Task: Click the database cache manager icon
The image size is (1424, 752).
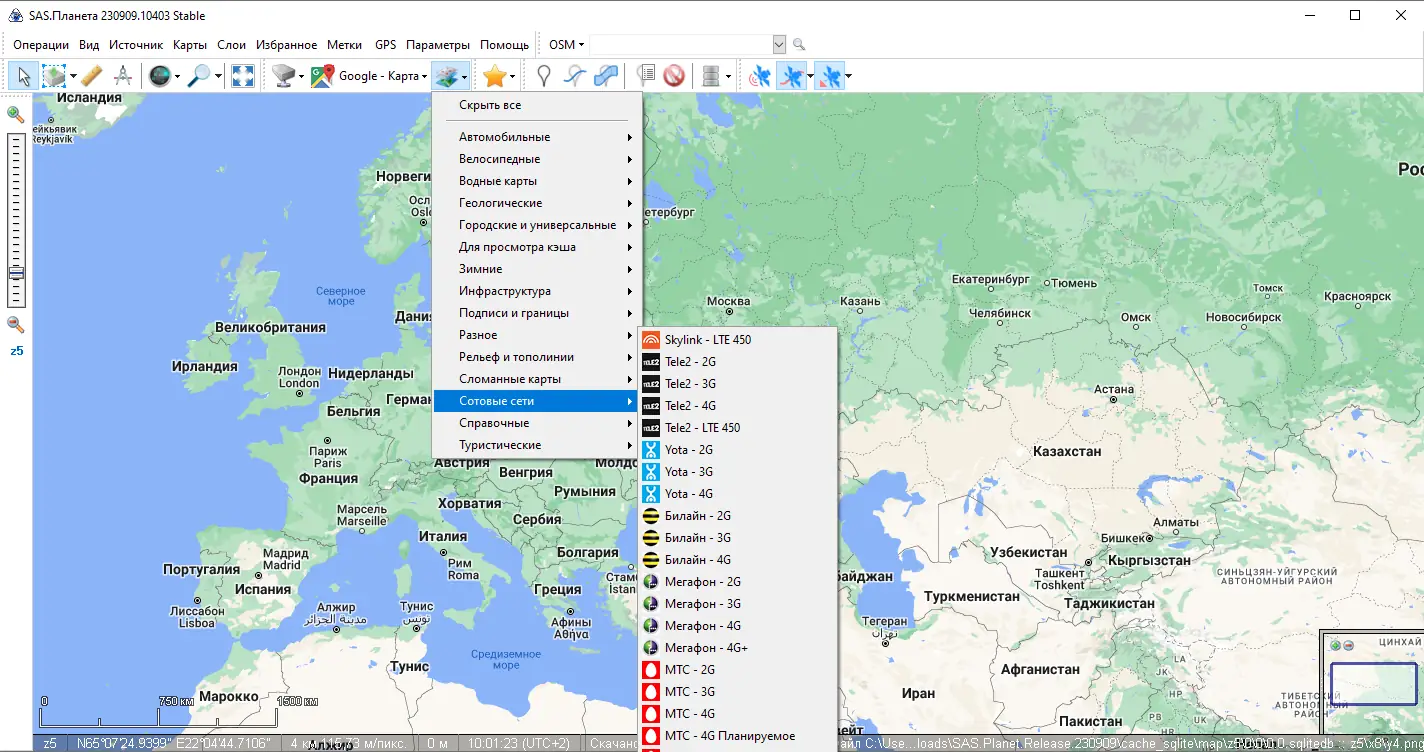Action: [711, 75]
